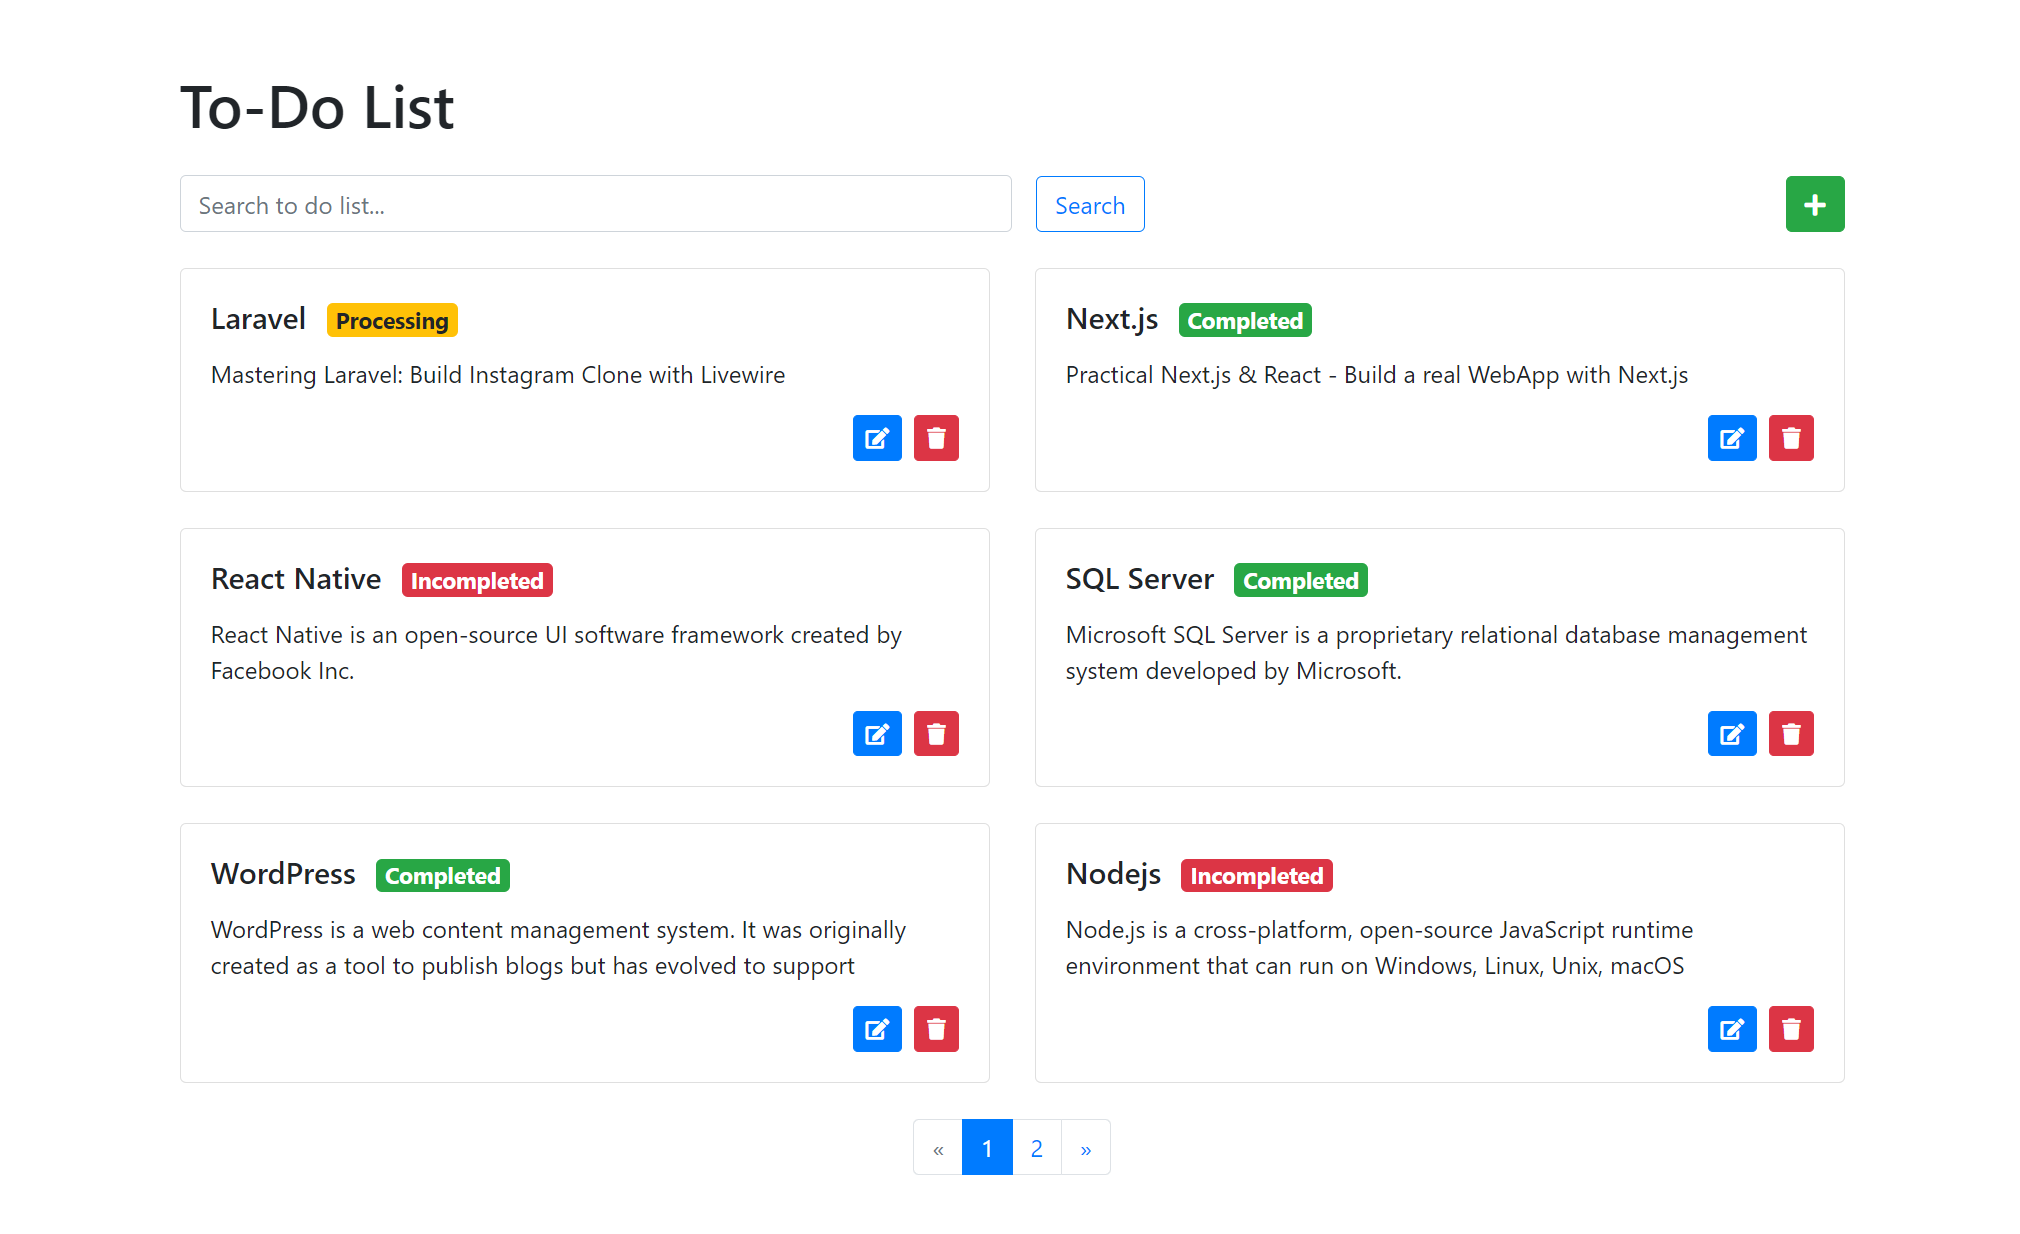The height and width of the screenshot is (1234, 2020).
Task: Delete the SQL Server to-do item
Action: tap(1790, 734)
